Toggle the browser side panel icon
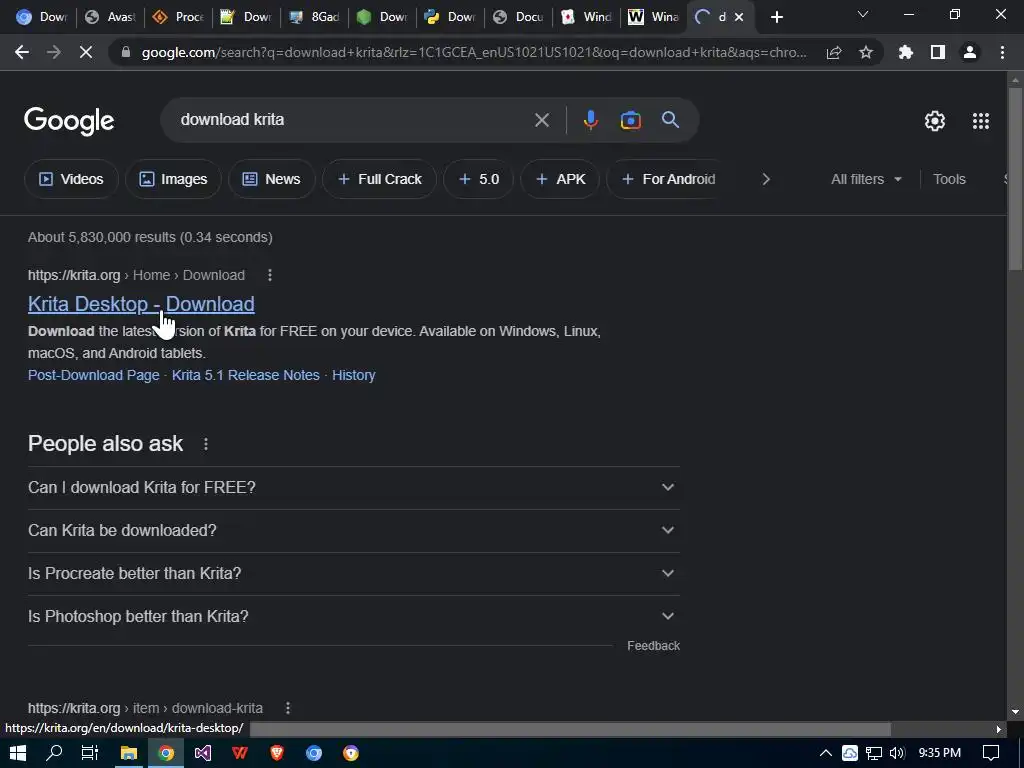This screenshot has width=1024, height=768. click(938, 52)
